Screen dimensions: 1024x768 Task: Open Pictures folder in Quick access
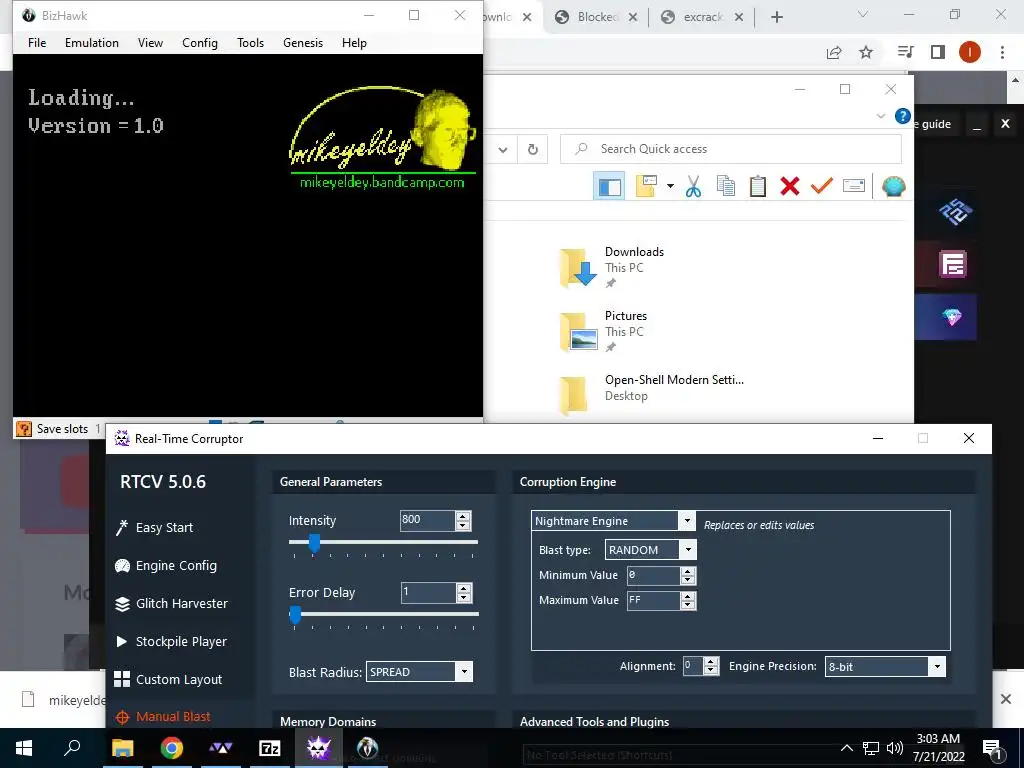604,330
